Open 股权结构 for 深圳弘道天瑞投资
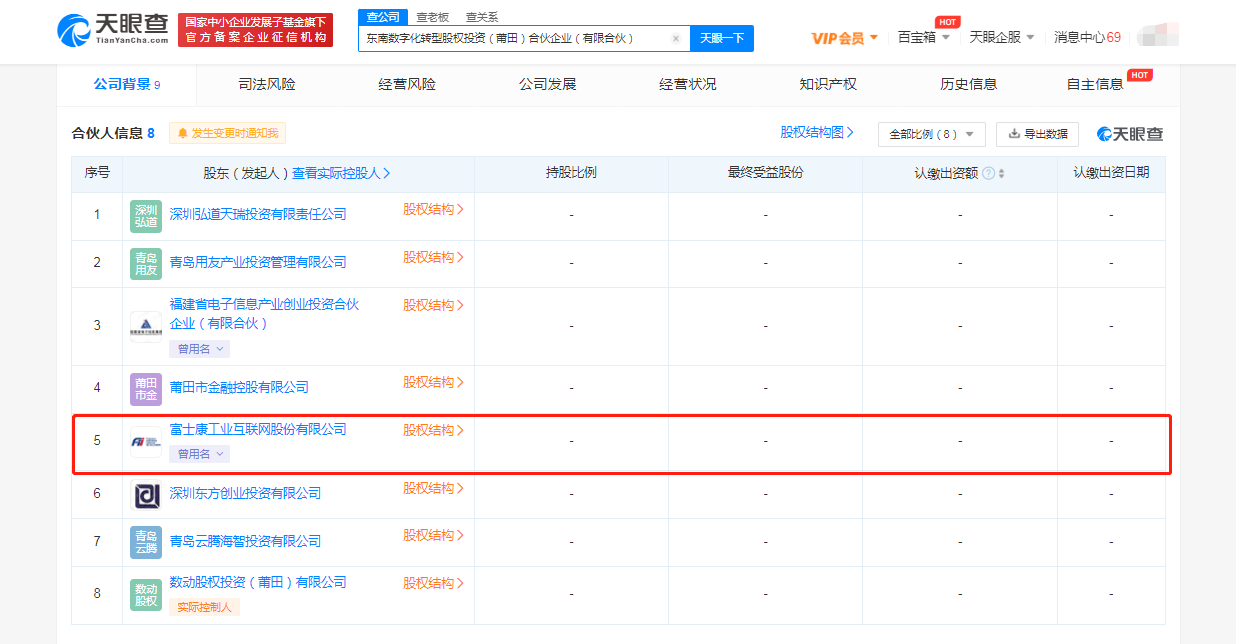Screen dimensions: 1236x644 434,210
